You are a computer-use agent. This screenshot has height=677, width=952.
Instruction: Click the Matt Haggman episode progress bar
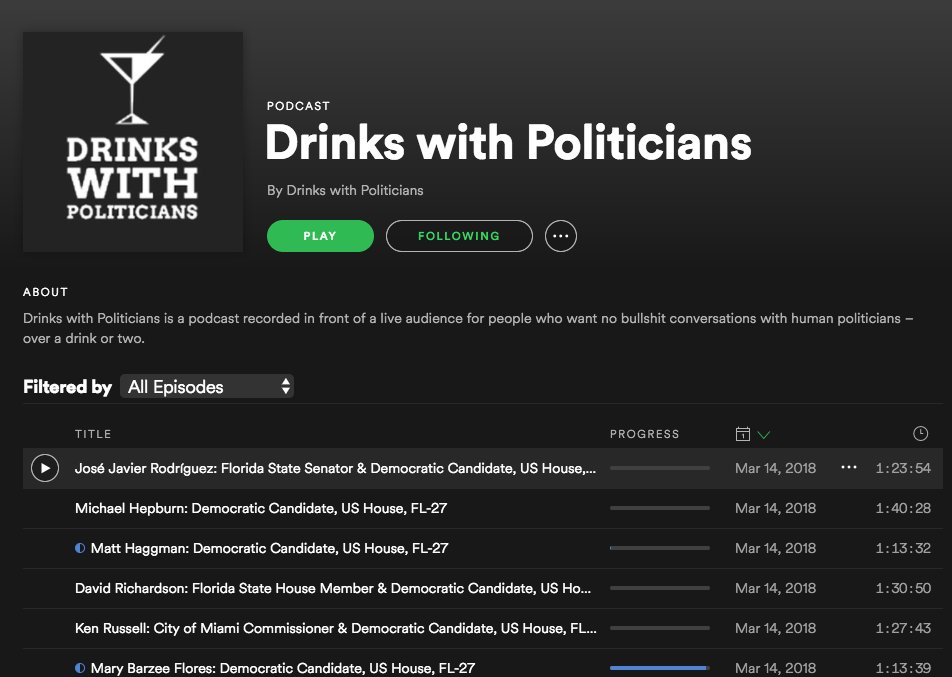[x=660, y=548]
